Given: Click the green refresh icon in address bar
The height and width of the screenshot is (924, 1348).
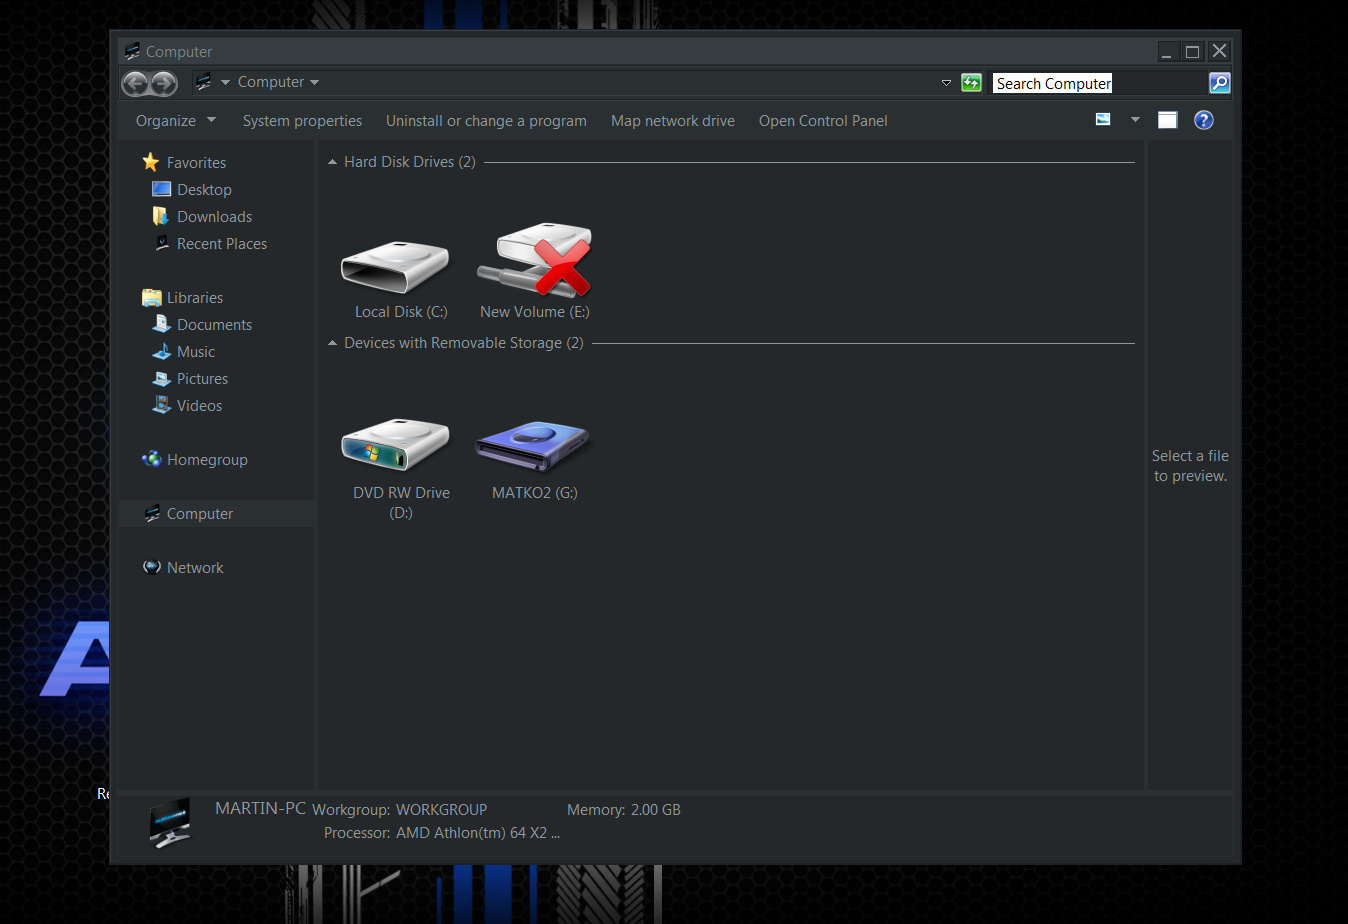Looking at the screenshot, I should (971, 83).
